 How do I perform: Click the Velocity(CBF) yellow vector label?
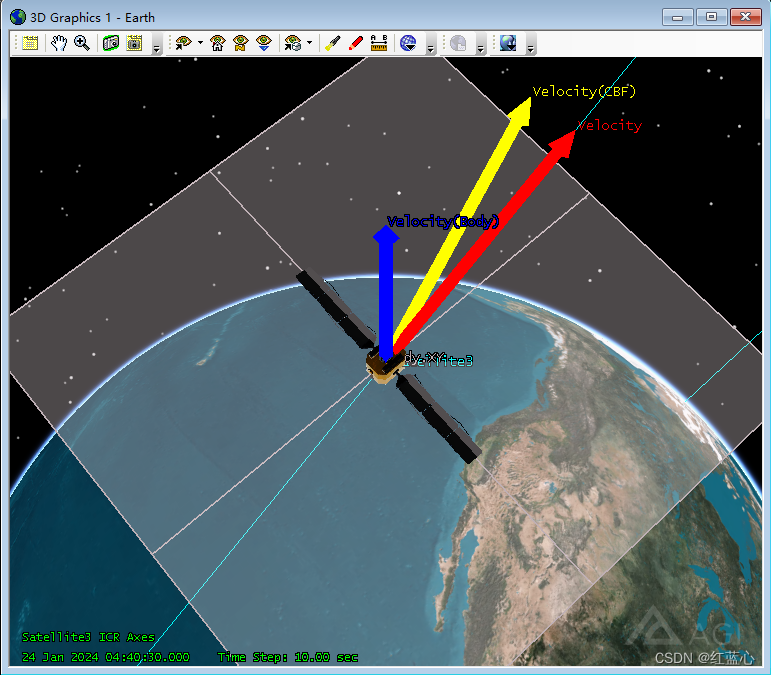tap(584, 91)
